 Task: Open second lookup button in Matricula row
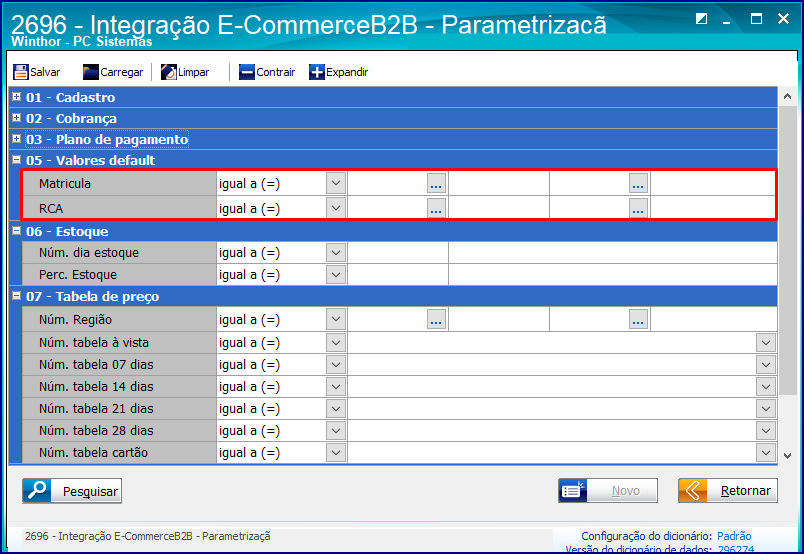tap(638, 184)
